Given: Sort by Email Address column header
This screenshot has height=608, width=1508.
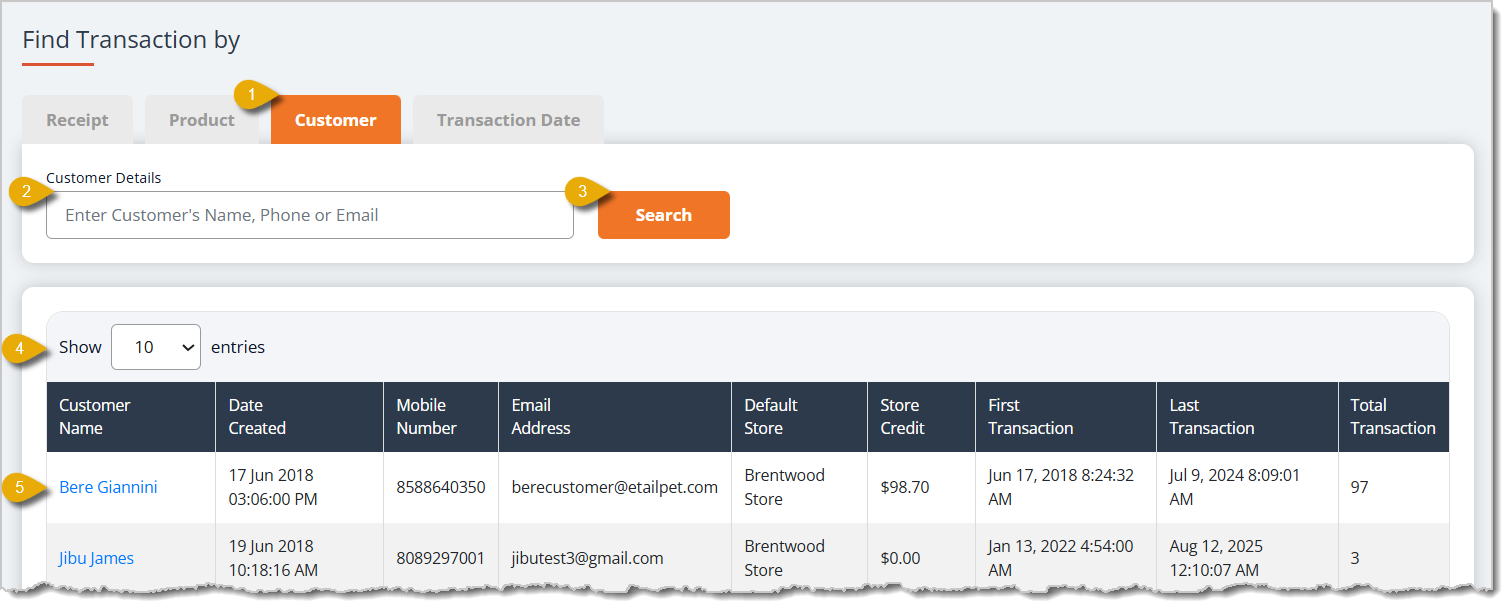Looking at the screenshot, I should pyautogui.click(x=615, y=417).
